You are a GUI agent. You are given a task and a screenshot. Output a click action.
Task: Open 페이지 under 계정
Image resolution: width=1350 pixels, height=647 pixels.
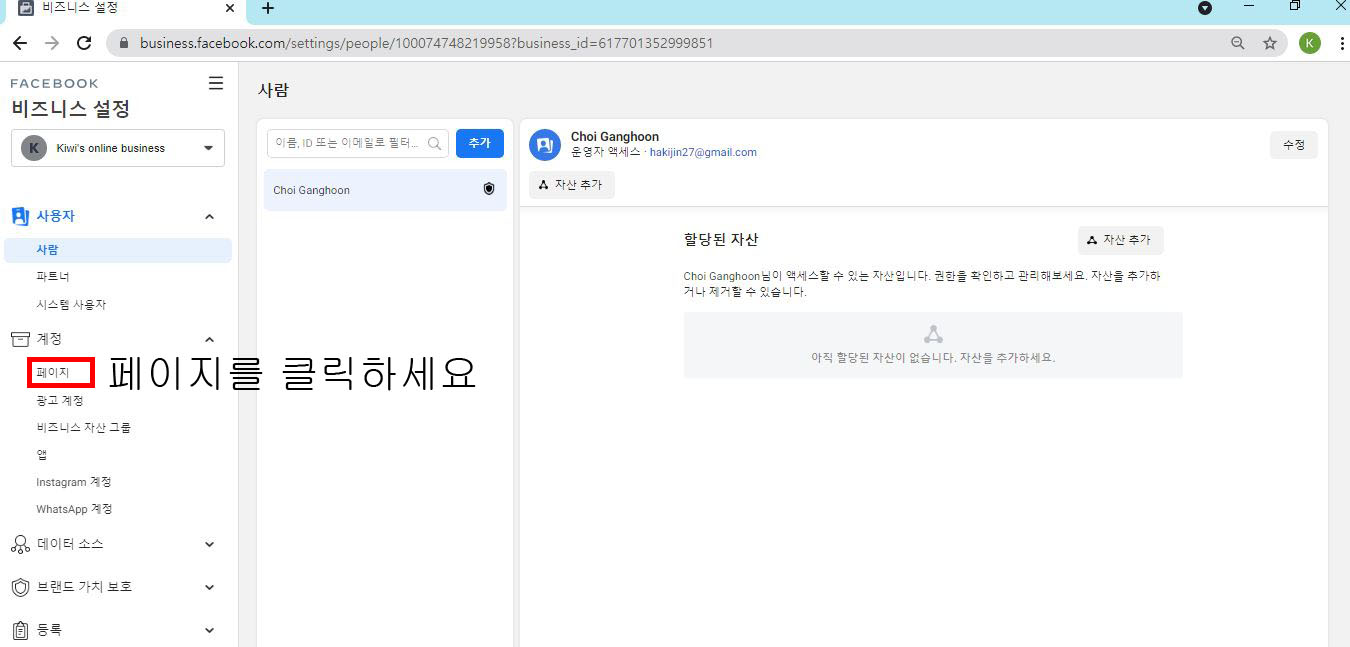[53, 372]
